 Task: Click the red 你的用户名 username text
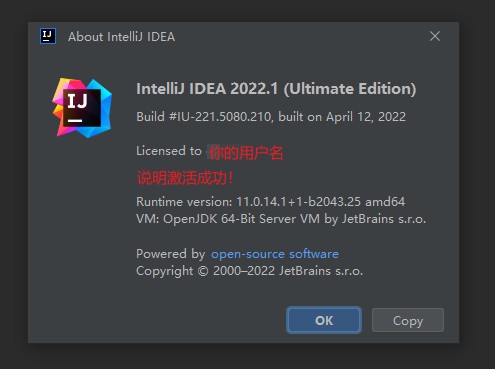[x=246, y=153]
